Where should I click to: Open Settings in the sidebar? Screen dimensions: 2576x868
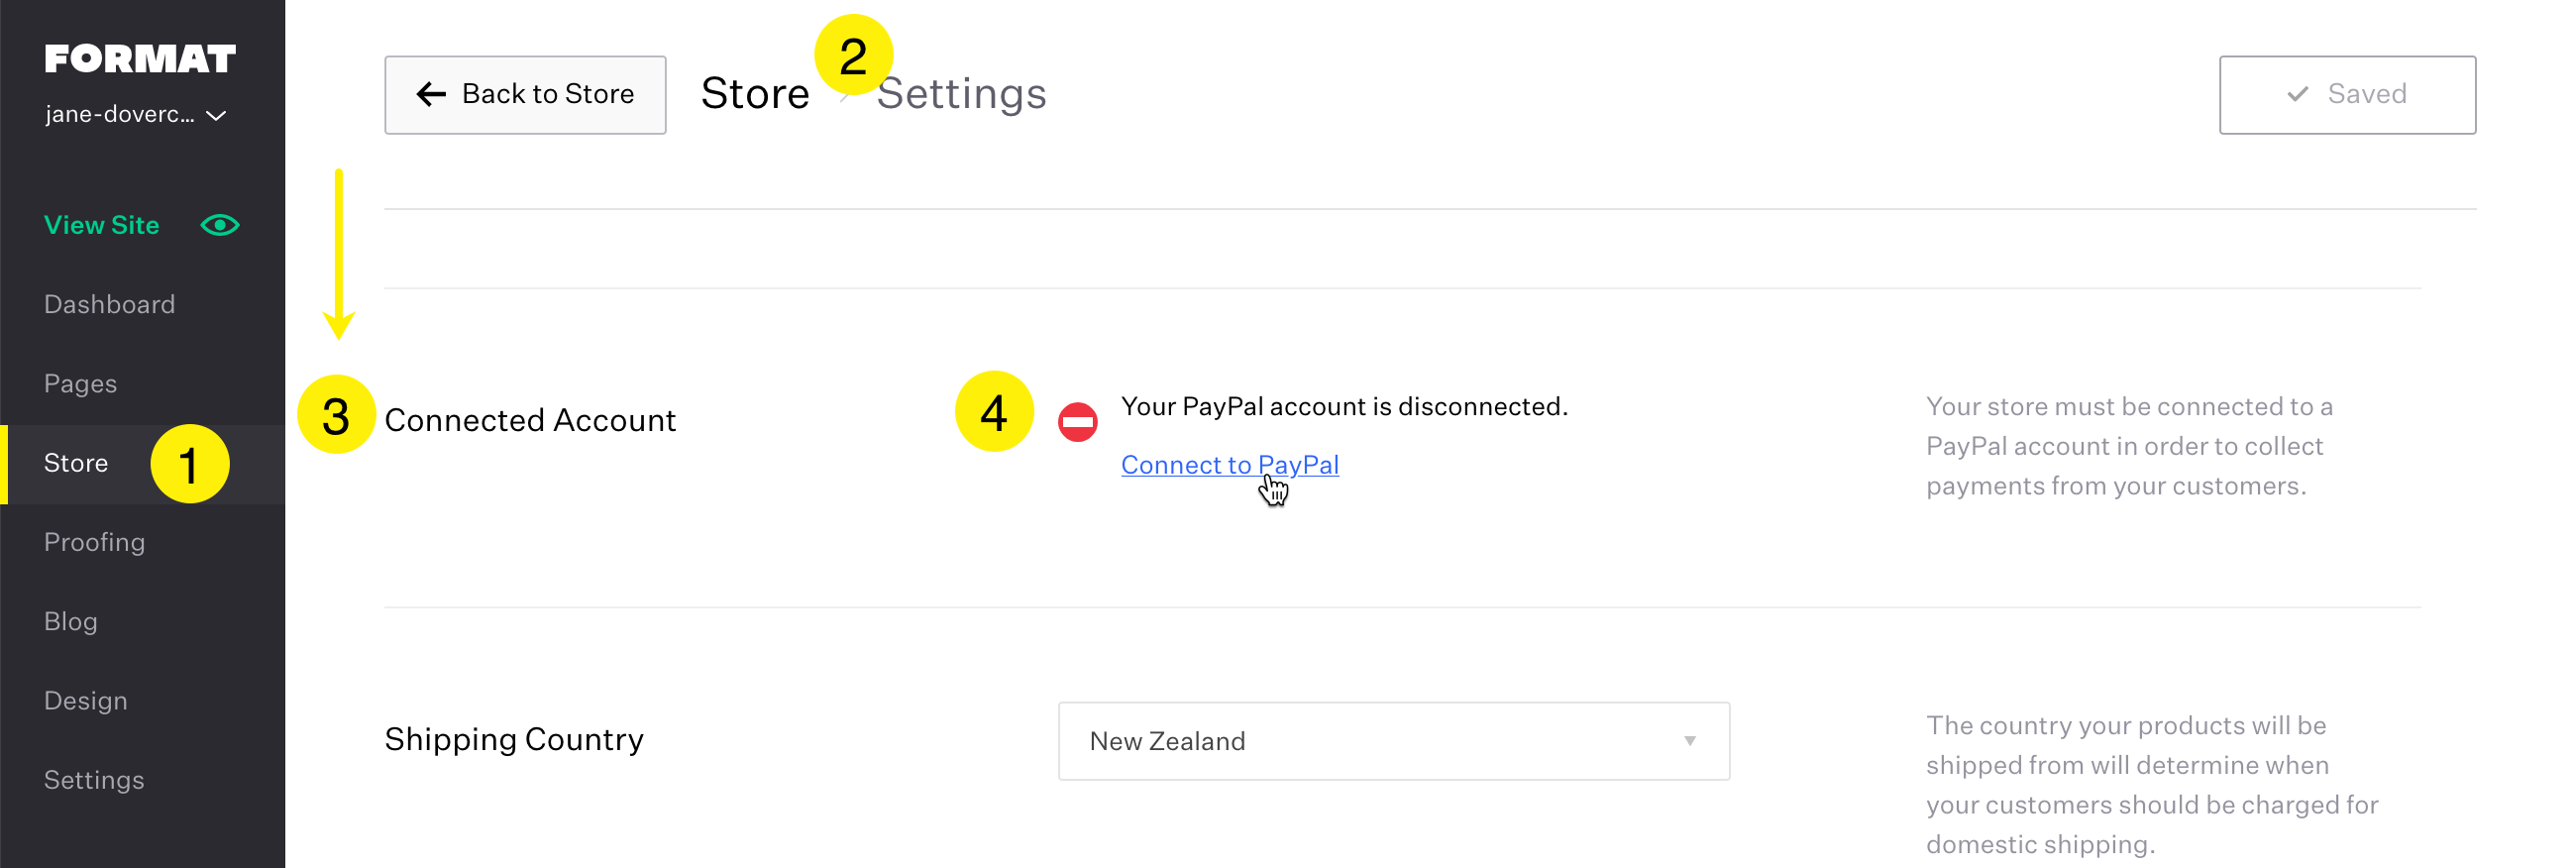point(94,780)
